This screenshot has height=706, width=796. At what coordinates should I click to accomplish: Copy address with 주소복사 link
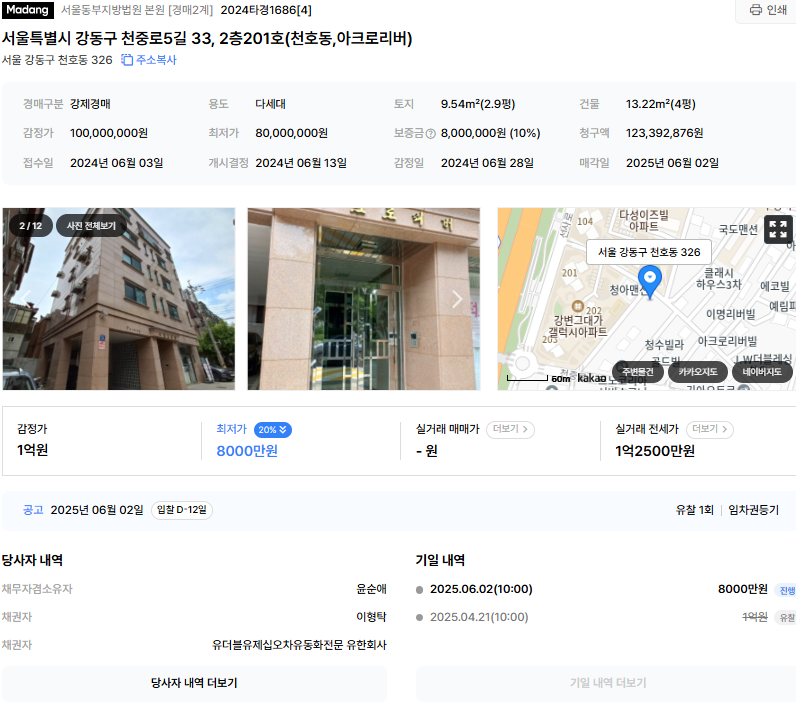[149, 60]
